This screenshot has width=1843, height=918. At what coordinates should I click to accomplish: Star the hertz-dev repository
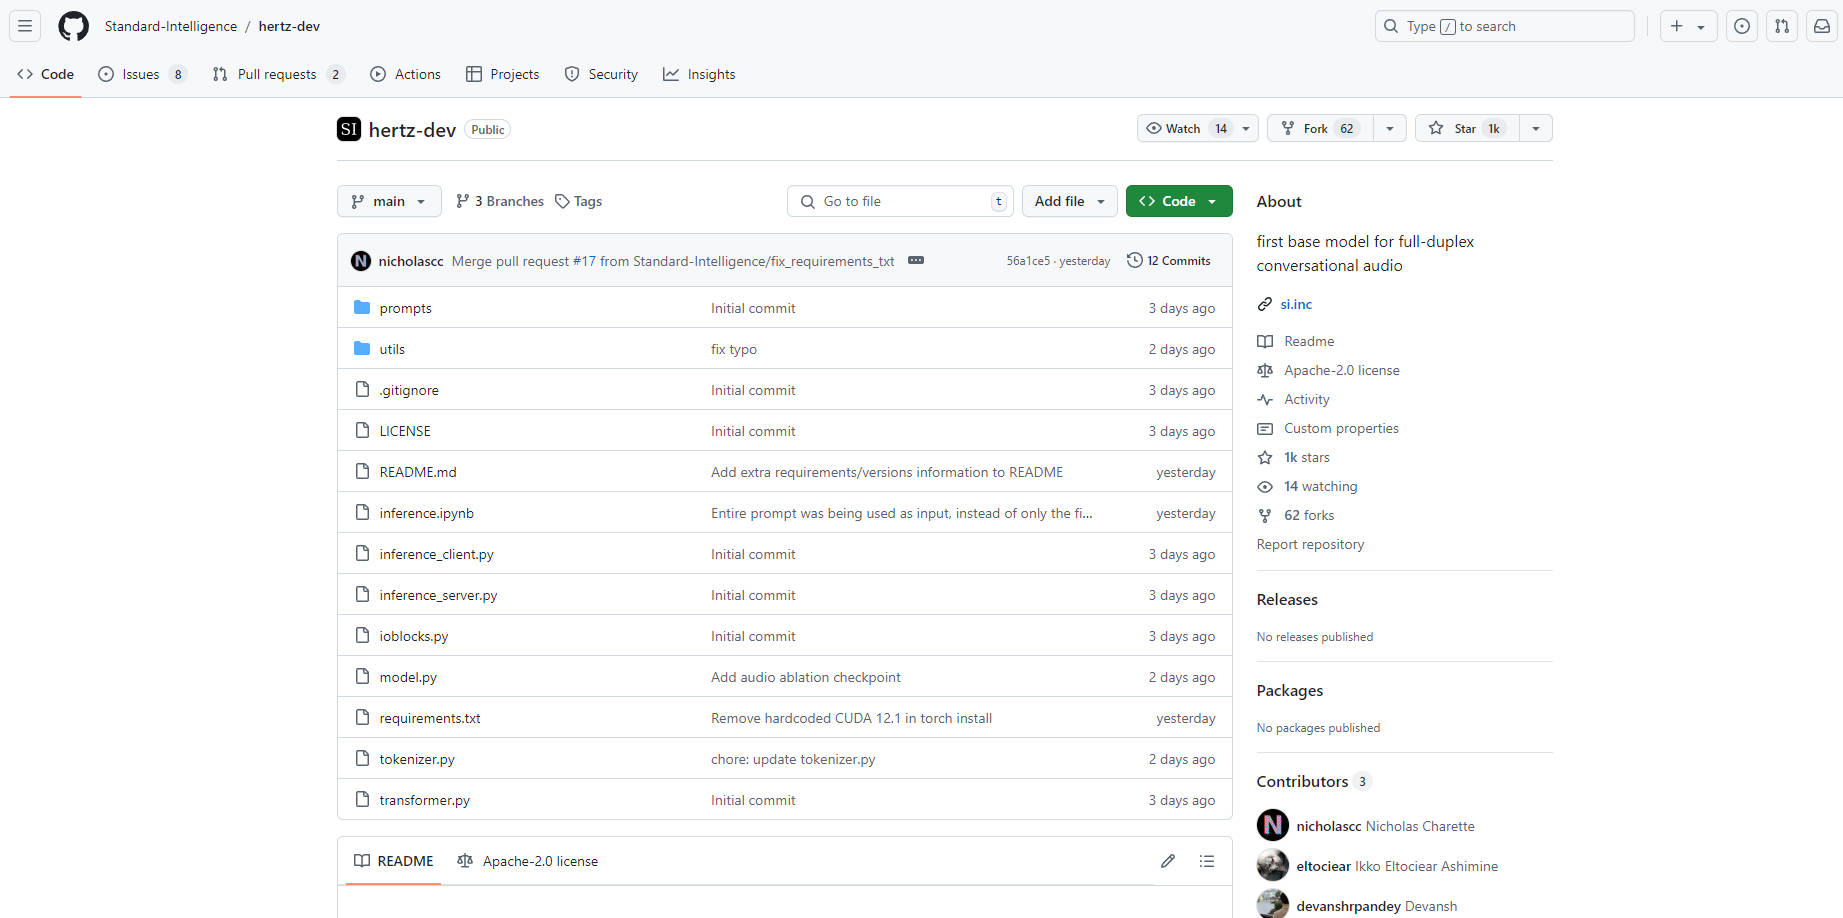pyautogui.click(x=1466, y=128)
